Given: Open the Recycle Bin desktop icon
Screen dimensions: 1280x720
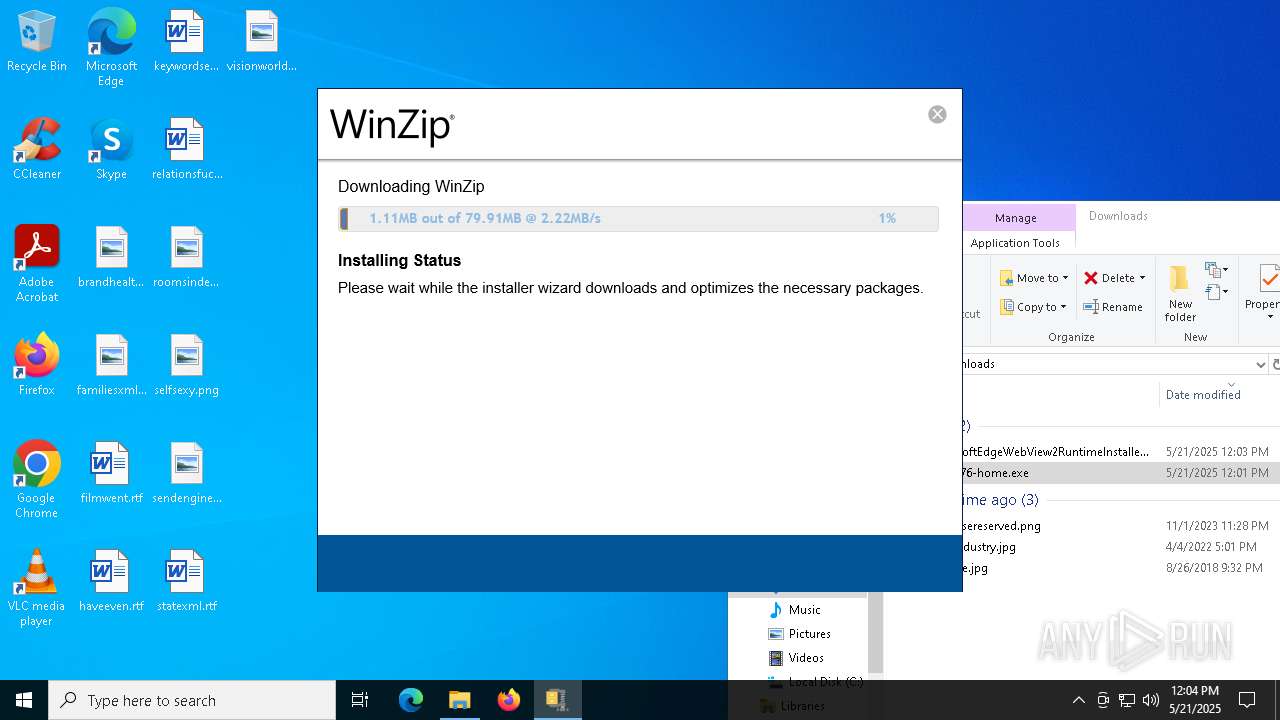Looking at the screenshot, I should click(37, 42).
